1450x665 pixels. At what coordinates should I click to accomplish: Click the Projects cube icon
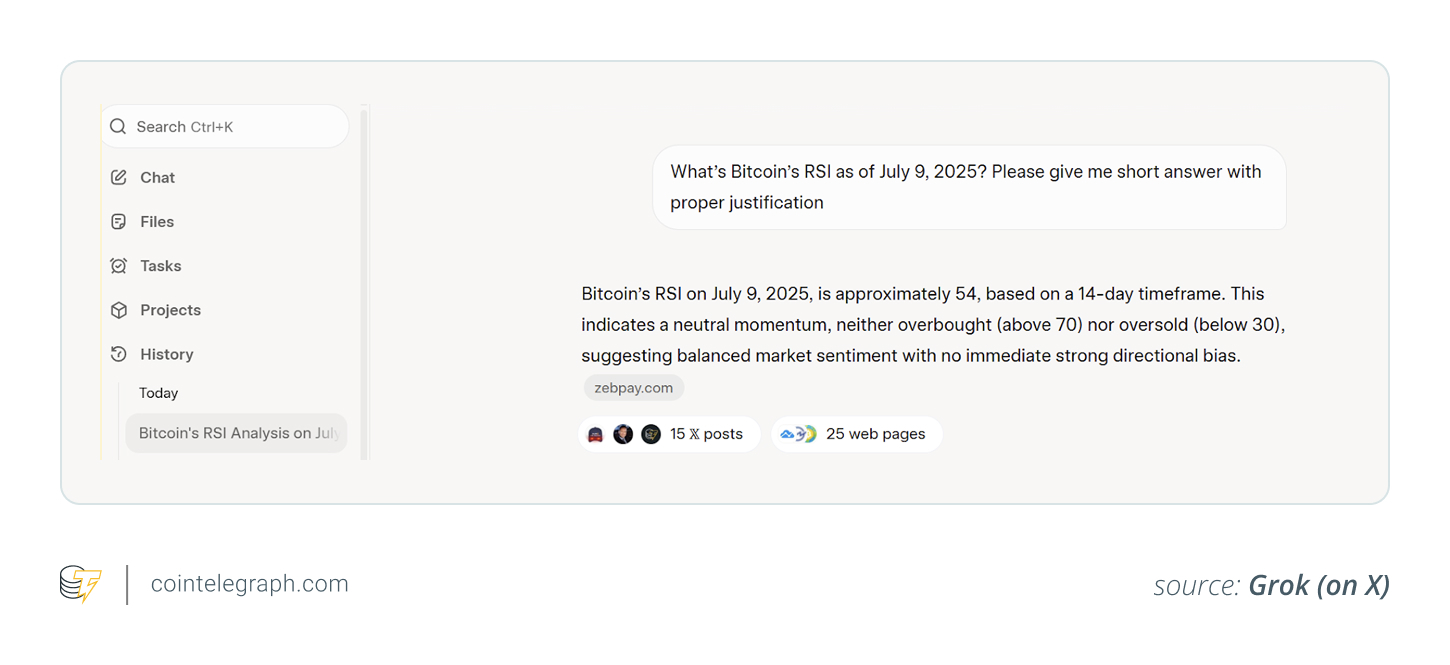[119, 310]
